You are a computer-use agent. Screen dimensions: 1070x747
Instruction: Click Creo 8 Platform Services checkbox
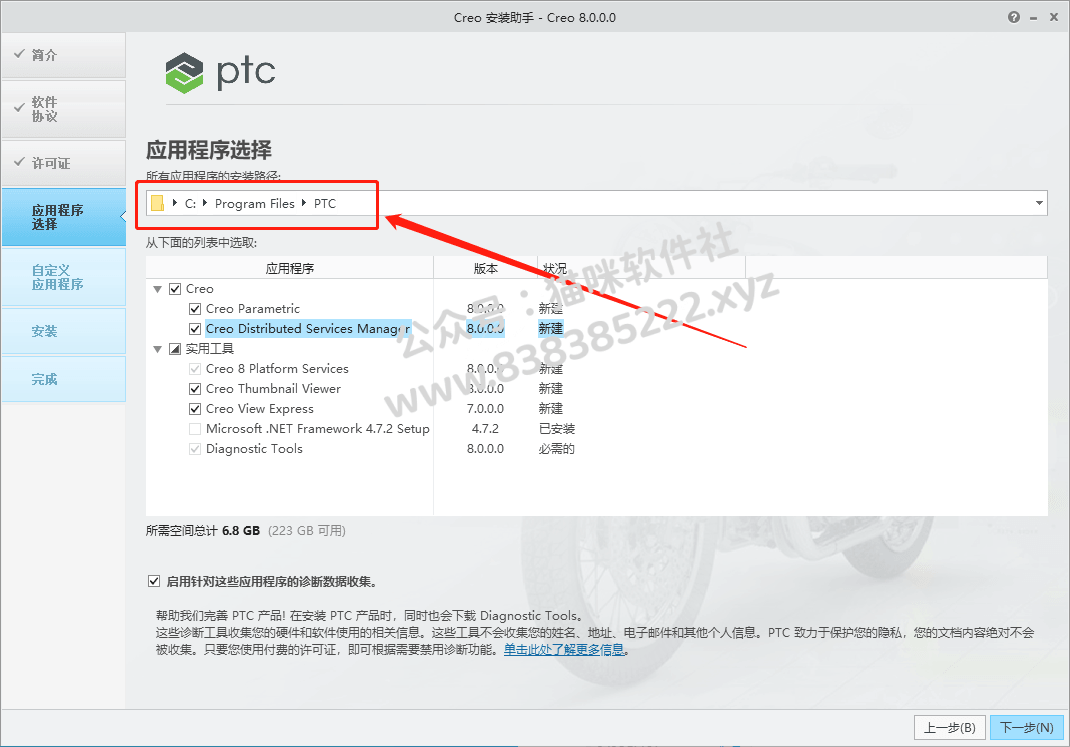pyautogui.click(x=195, y=369)
